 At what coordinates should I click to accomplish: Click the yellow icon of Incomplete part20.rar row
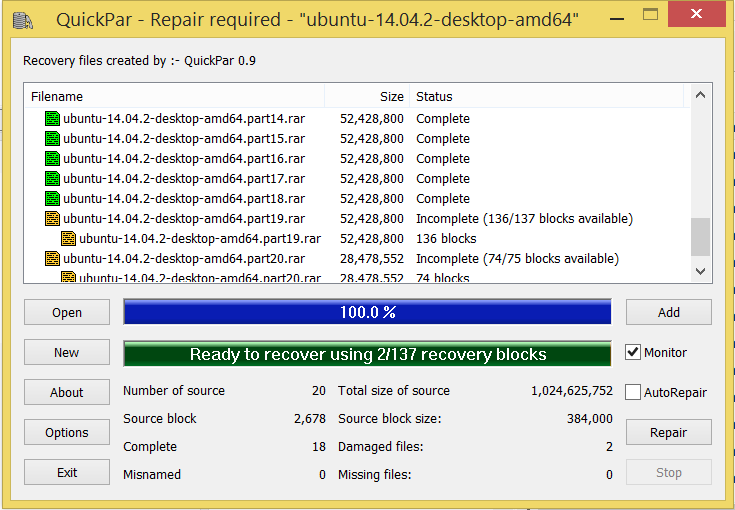pyautogui.click(x=52, y=258)
